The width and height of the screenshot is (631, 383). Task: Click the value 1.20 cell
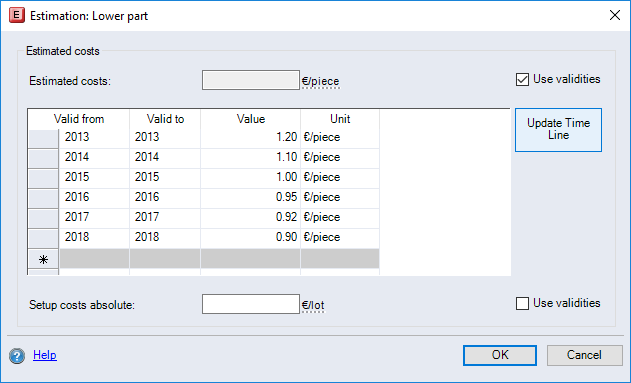point(251,139)
